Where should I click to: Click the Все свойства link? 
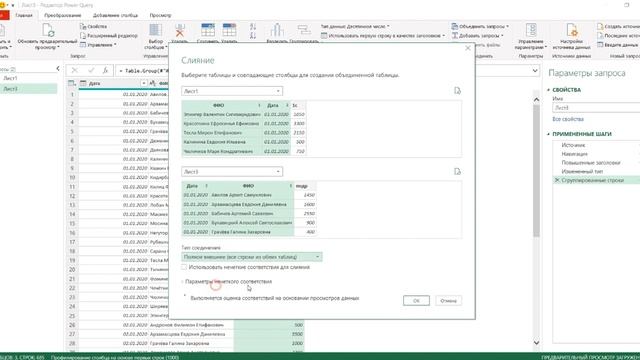click(x=568, y=119)
